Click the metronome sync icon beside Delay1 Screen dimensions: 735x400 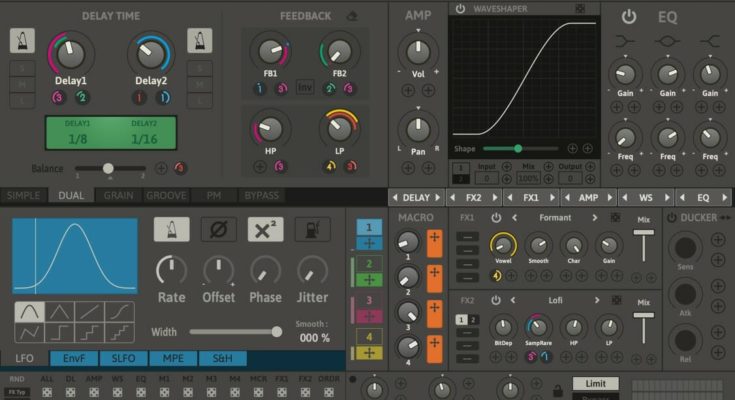21,41
